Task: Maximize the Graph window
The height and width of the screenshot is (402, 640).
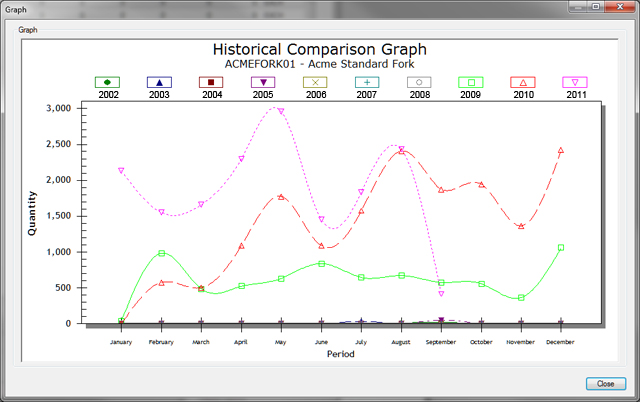Action: (x=596, y=7)
